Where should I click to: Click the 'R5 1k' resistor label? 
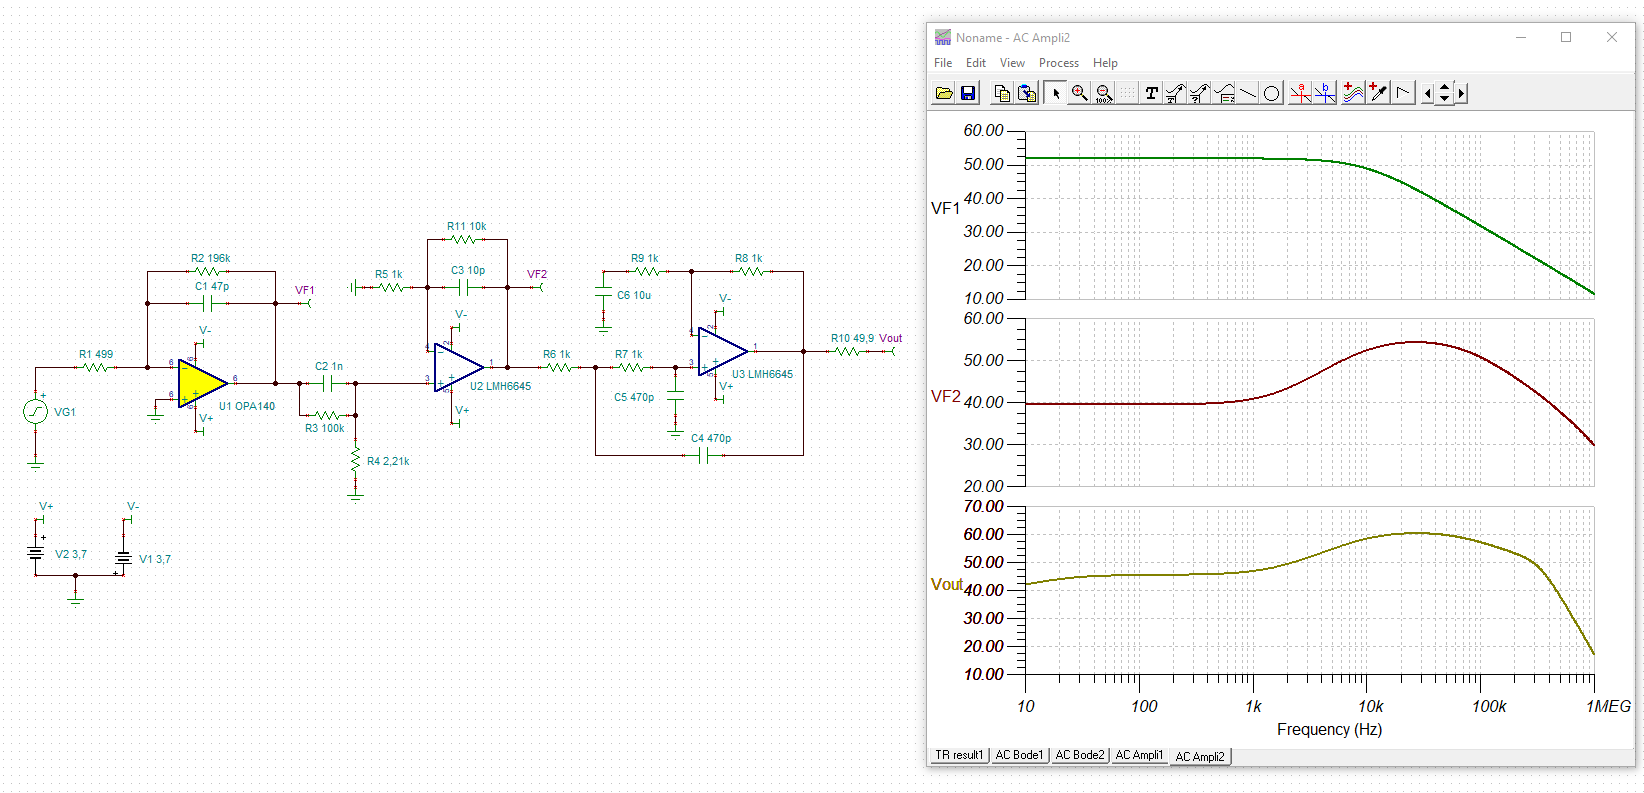(389, 274)
